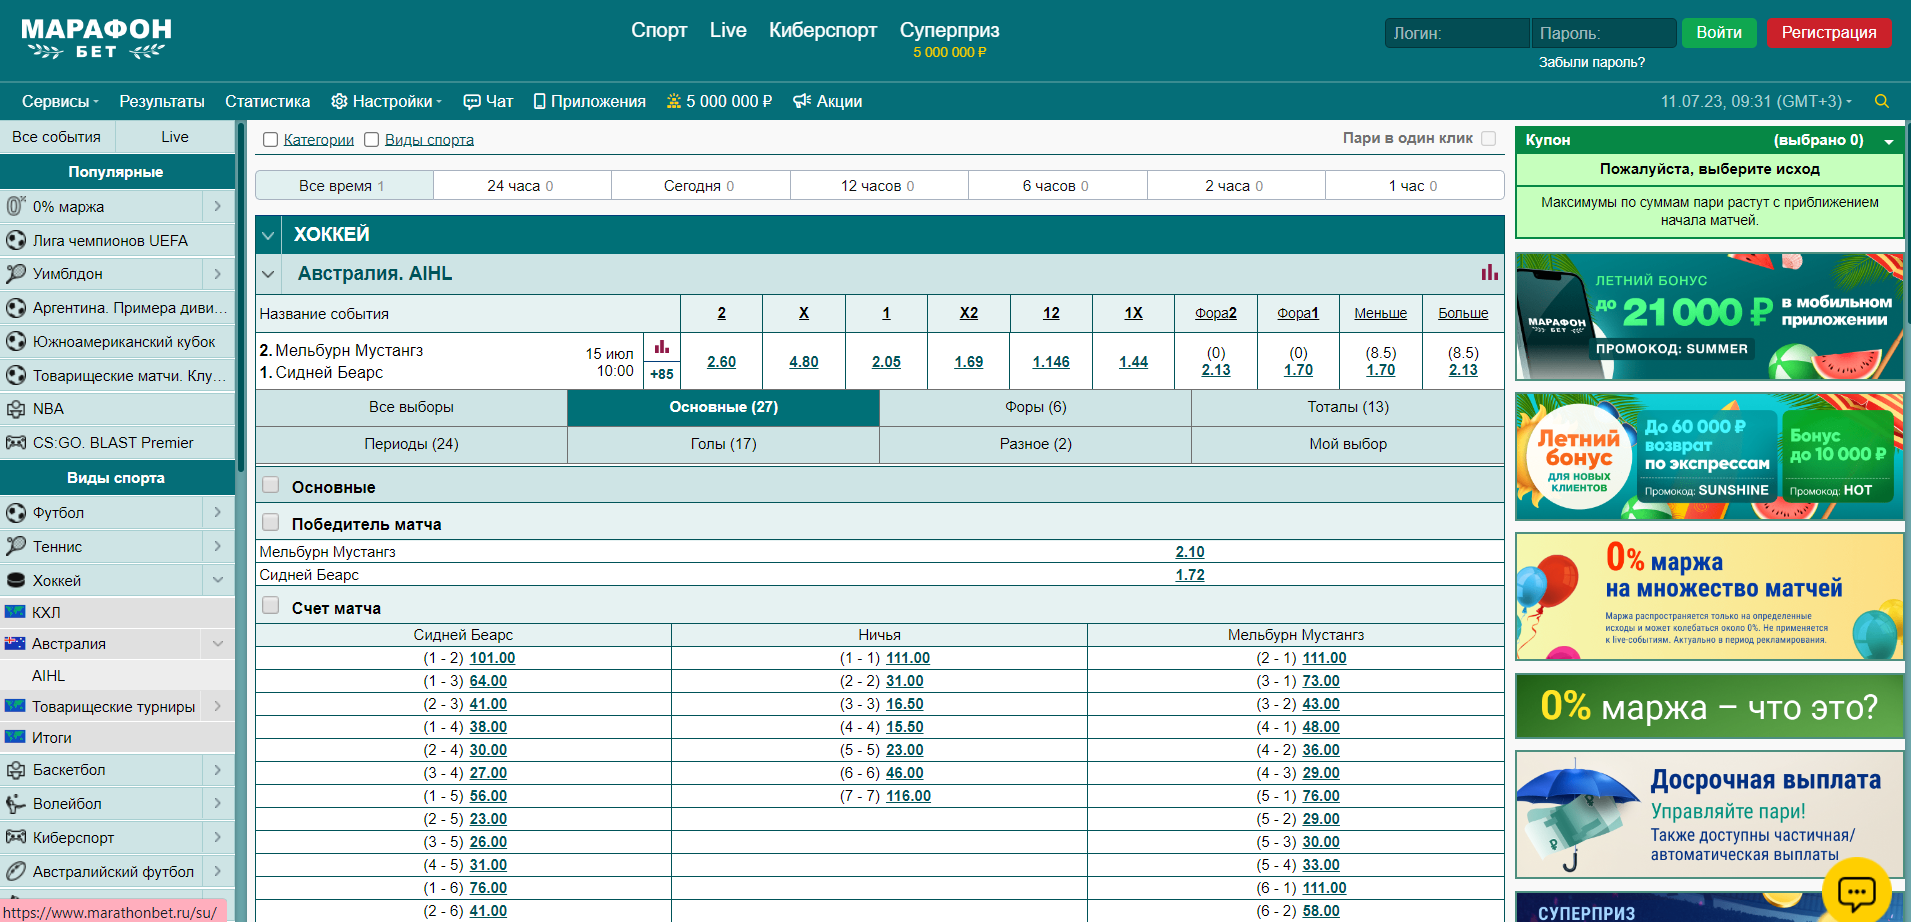1911x922 pixels.
Task: Click the NBA basketball icon
Action: (16, 408)
